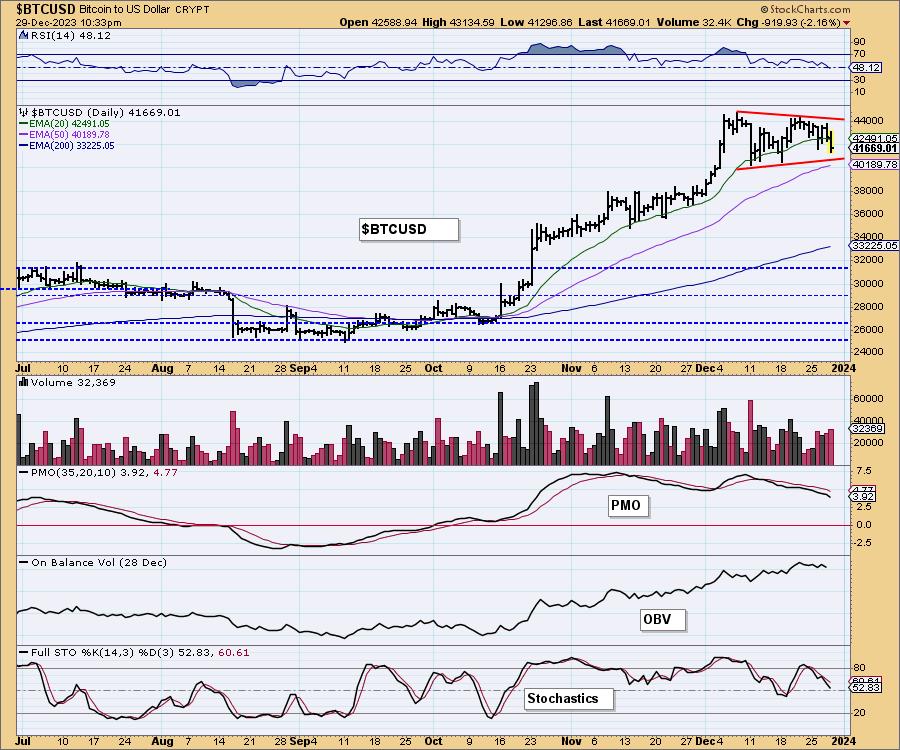The width and height of the screenshot is (900, 750).
Task: Click the Chg -919.93 (-2.16%) value
Action: [x=789, y=22]
